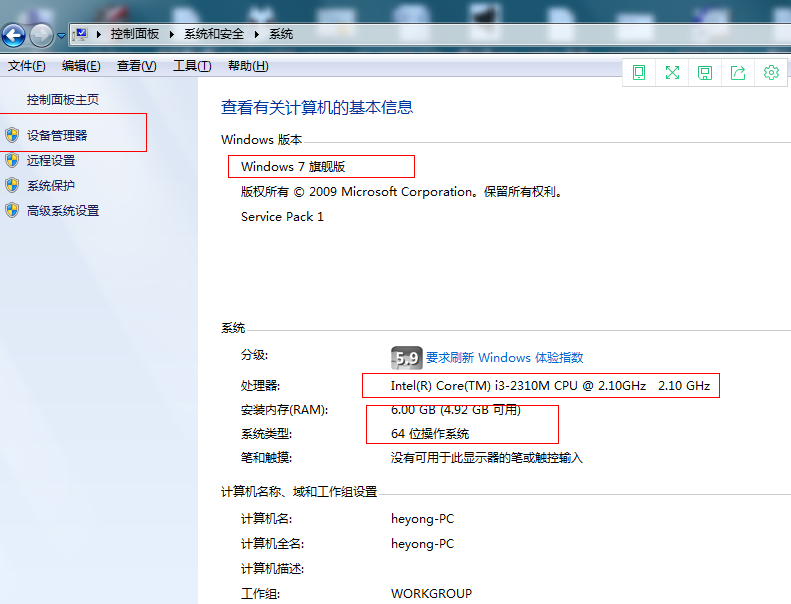Click the green share arrow icon

coord(738,72)
